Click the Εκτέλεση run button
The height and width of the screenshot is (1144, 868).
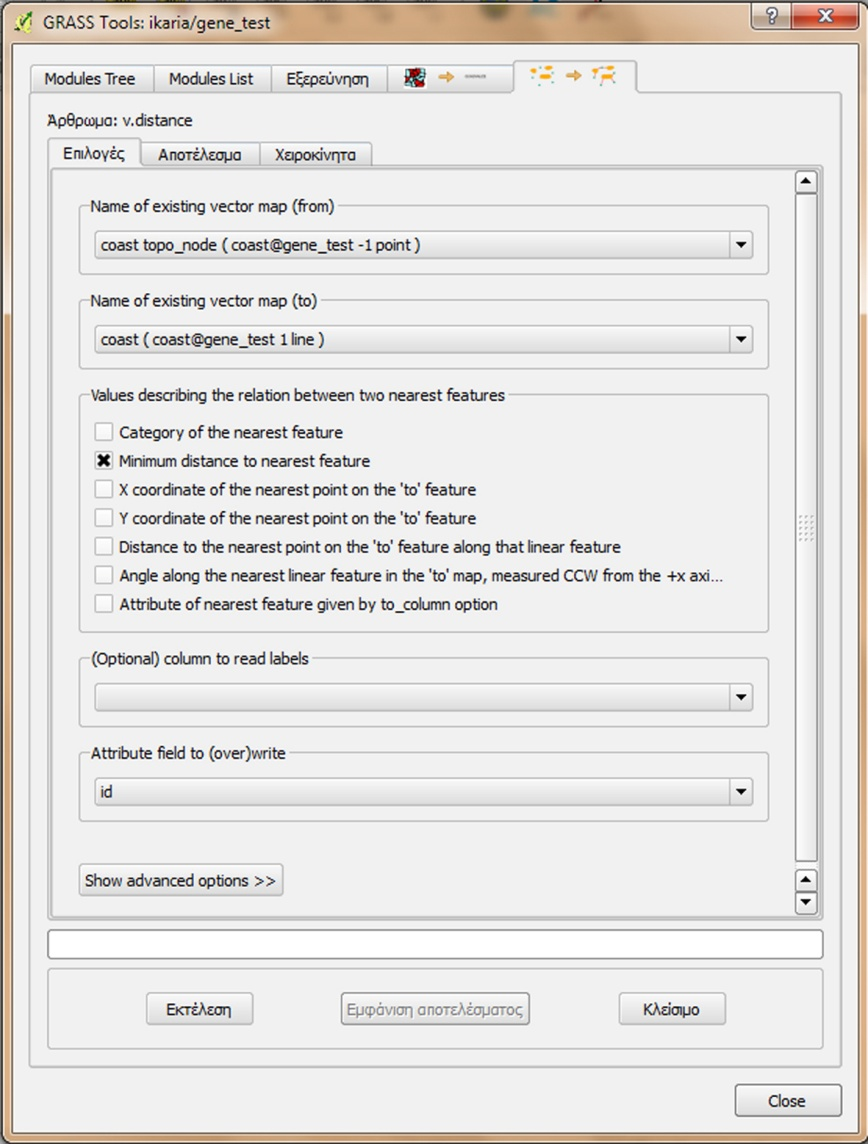pos(199,1010)
